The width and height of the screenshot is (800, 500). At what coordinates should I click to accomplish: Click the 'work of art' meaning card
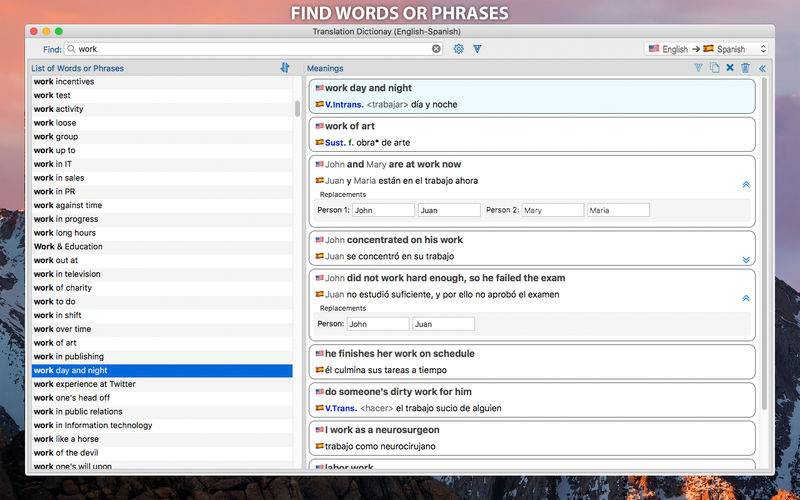pyautogui.click(x=531, y=134)
